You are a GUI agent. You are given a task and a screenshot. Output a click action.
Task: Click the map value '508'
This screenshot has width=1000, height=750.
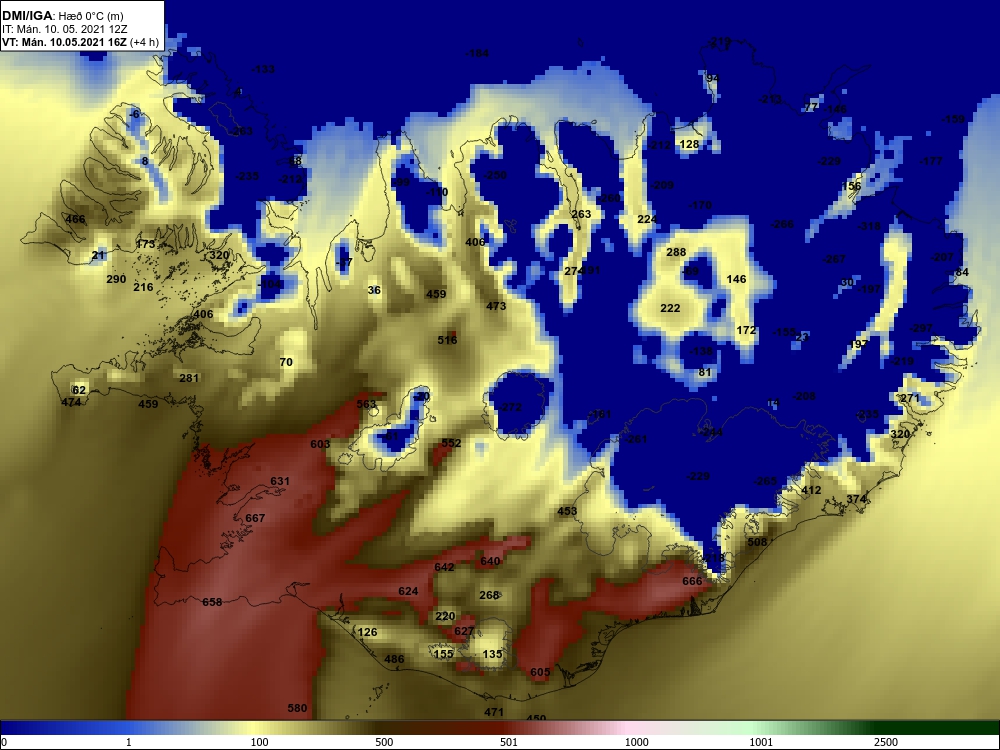pos(757,542)
